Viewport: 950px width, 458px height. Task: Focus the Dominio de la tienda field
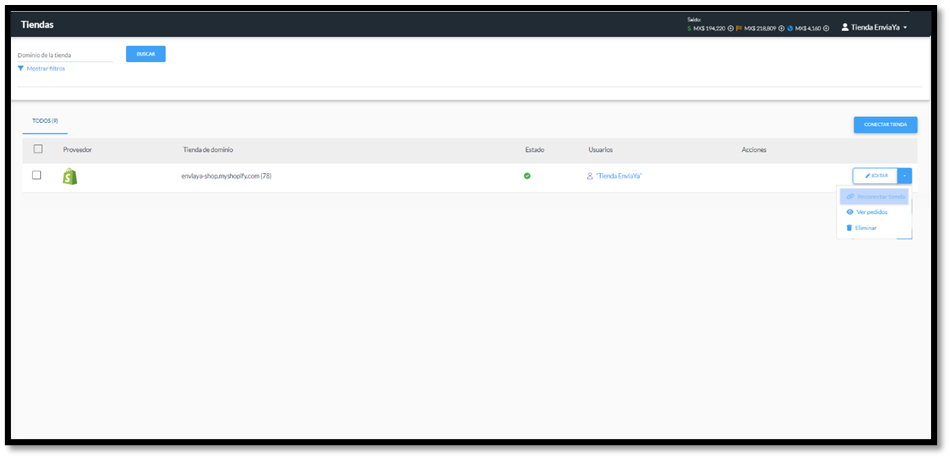65,55
